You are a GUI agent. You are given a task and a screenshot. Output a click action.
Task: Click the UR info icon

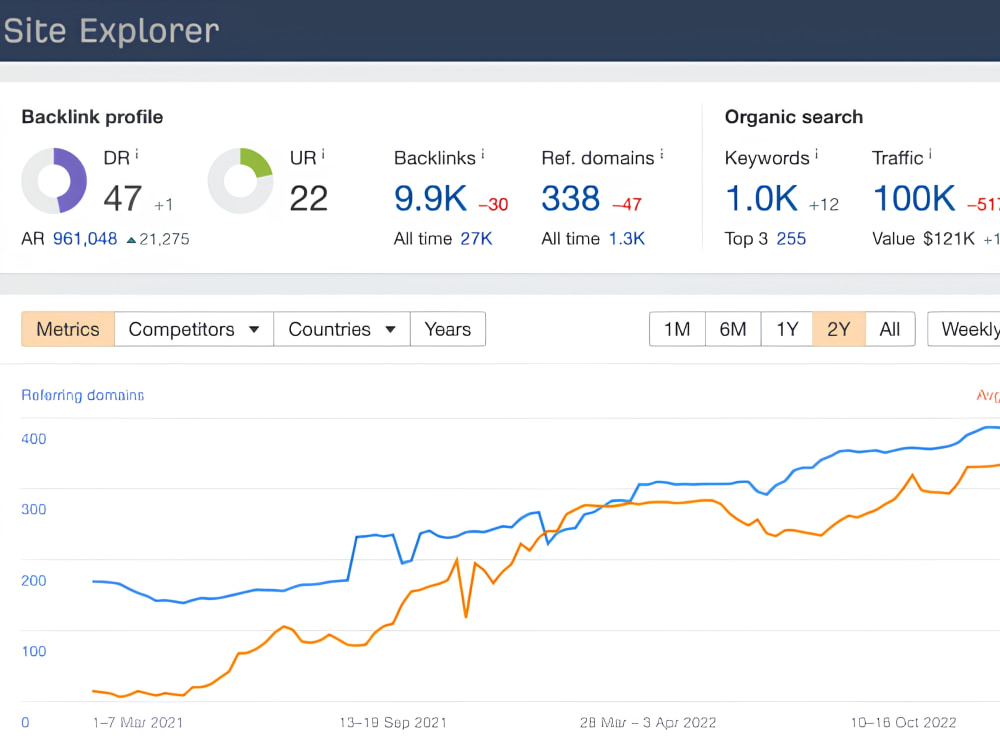(x=323, y=154)
